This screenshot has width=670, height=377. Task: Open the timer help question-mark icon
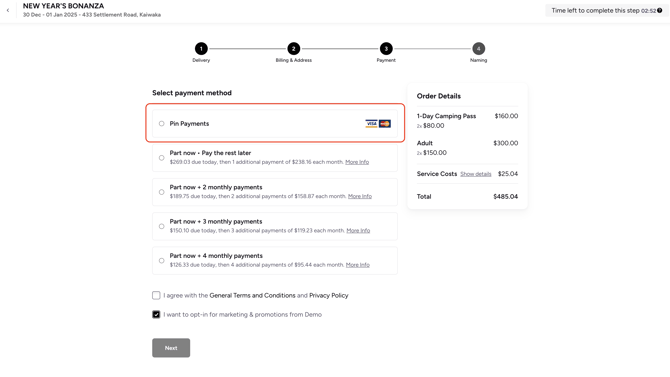[660, 11]
